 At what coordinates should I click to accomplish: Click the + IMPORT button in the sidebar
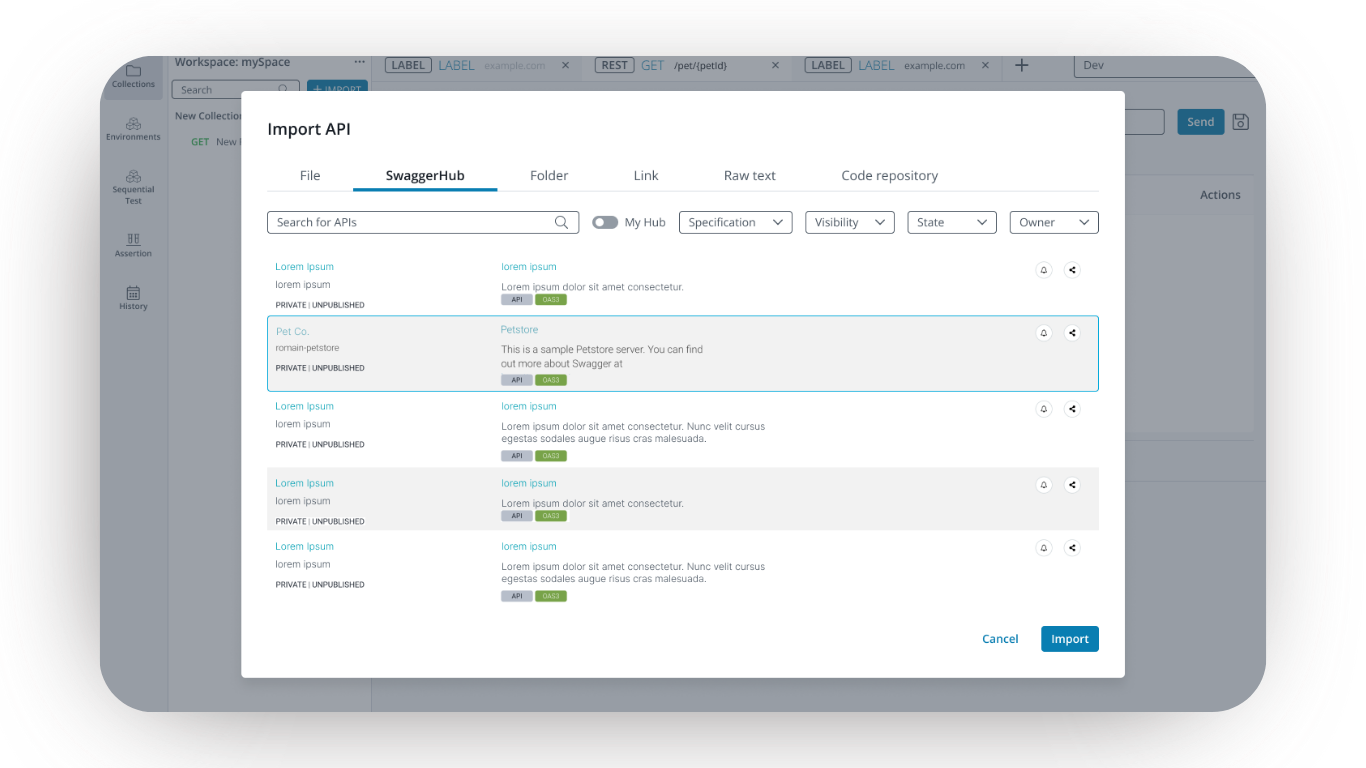click(x=338, y=89)
